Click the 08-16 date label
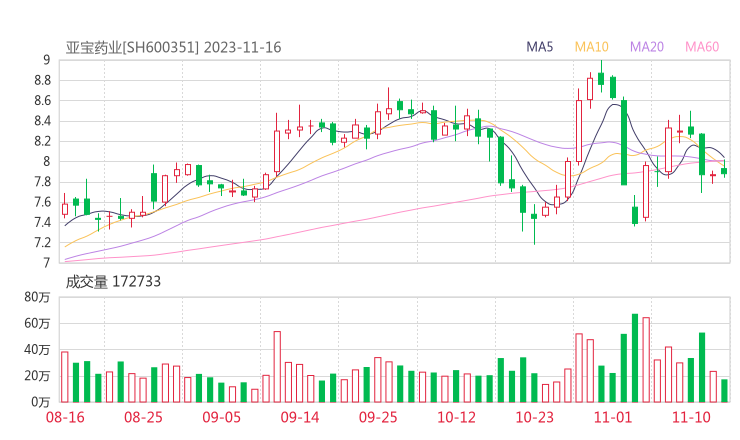Screen dimensions: 740x440 click(65, 417)
